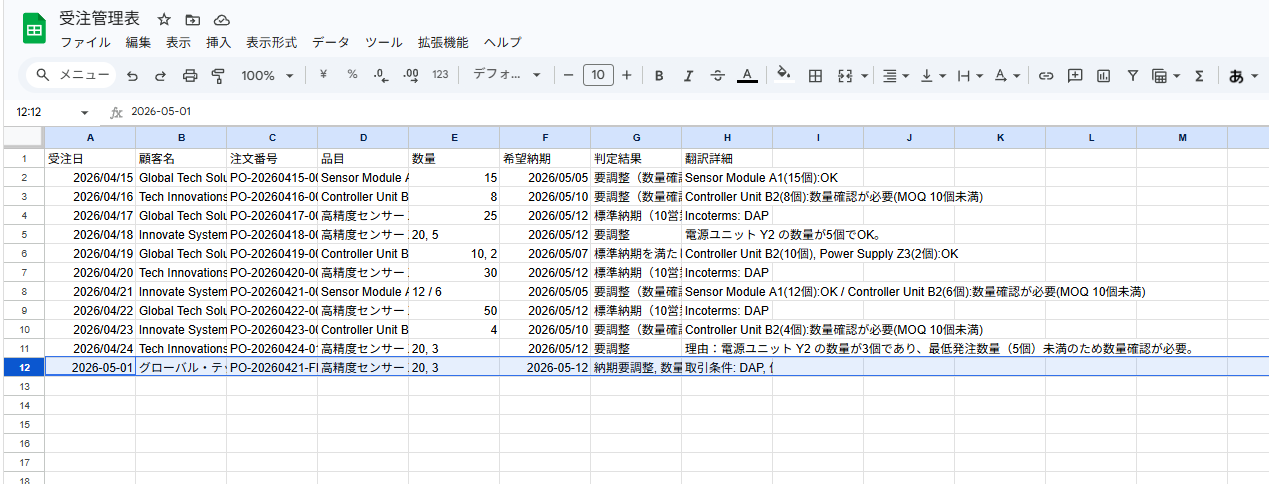The height and width of the screenshot is (484, 1269).
Task: Click the 判定結果 header cell
Action: 636,158
